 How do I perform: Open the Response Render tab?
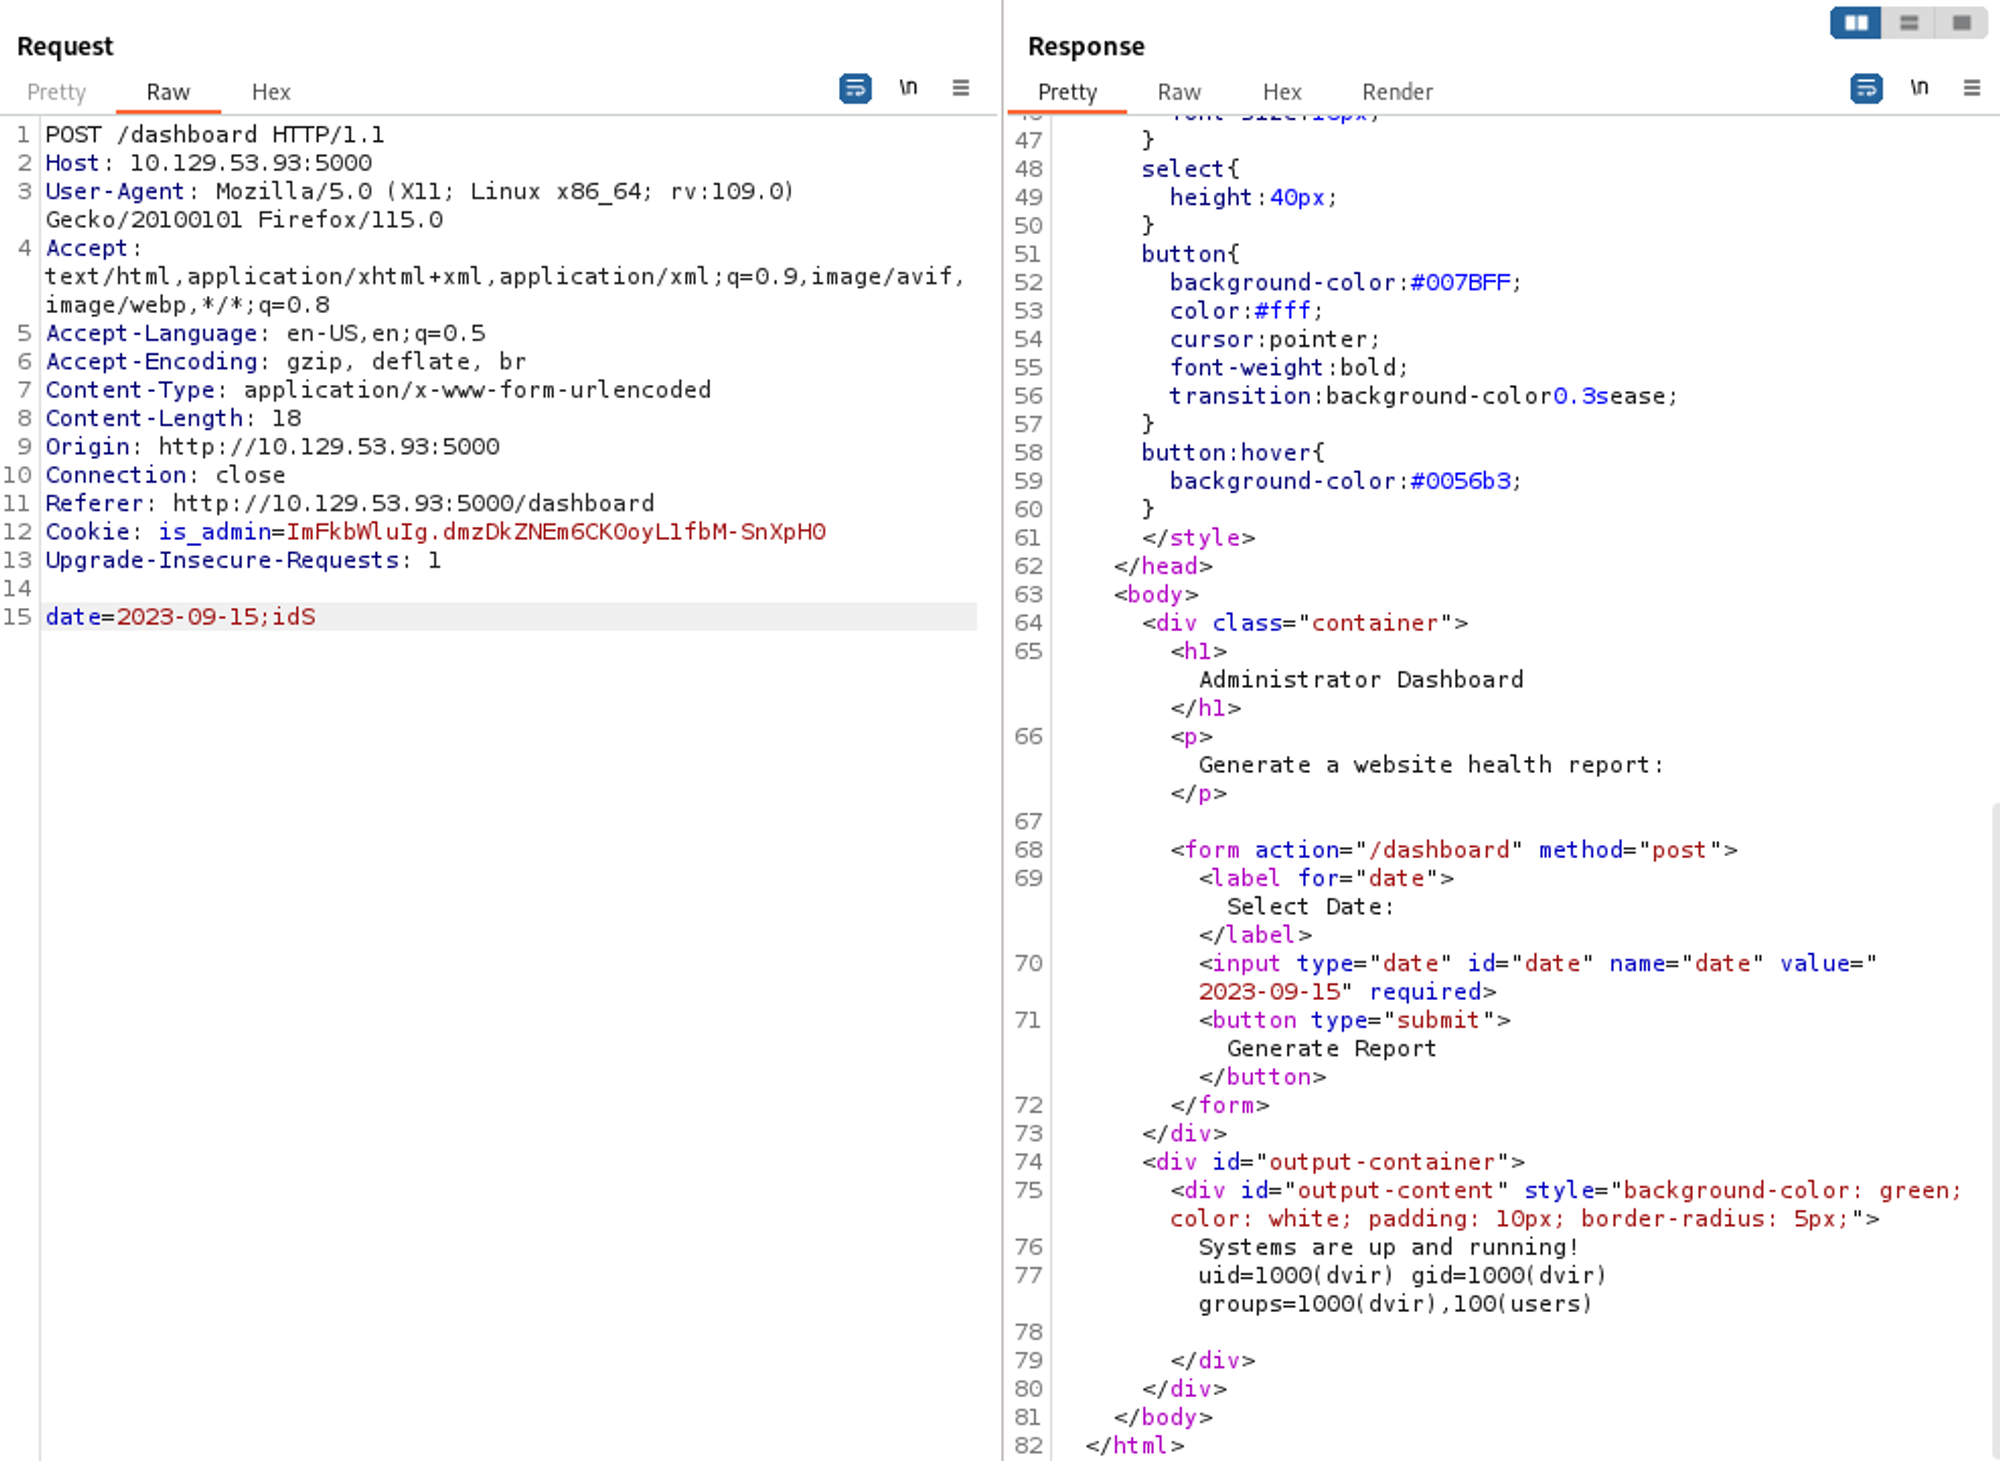point(1397,92)
